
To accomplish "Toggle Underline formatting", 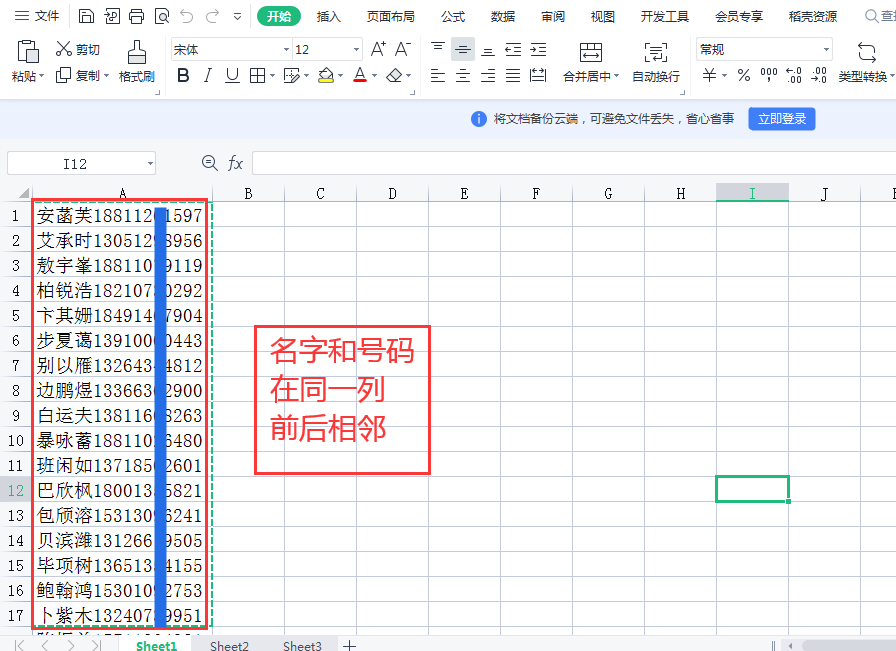I will [232, 75].
